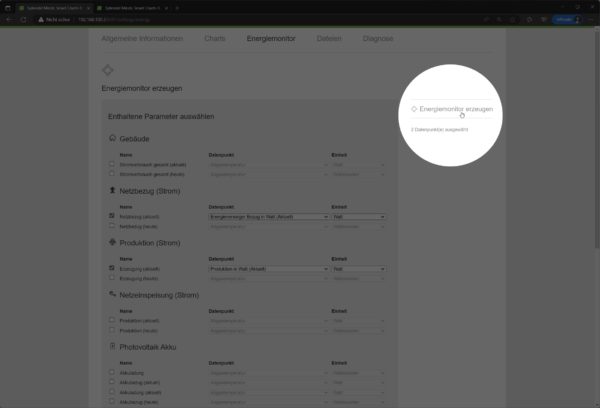
Task: Close the second Splendid Minds tab
Action: [x=166, y=8]
